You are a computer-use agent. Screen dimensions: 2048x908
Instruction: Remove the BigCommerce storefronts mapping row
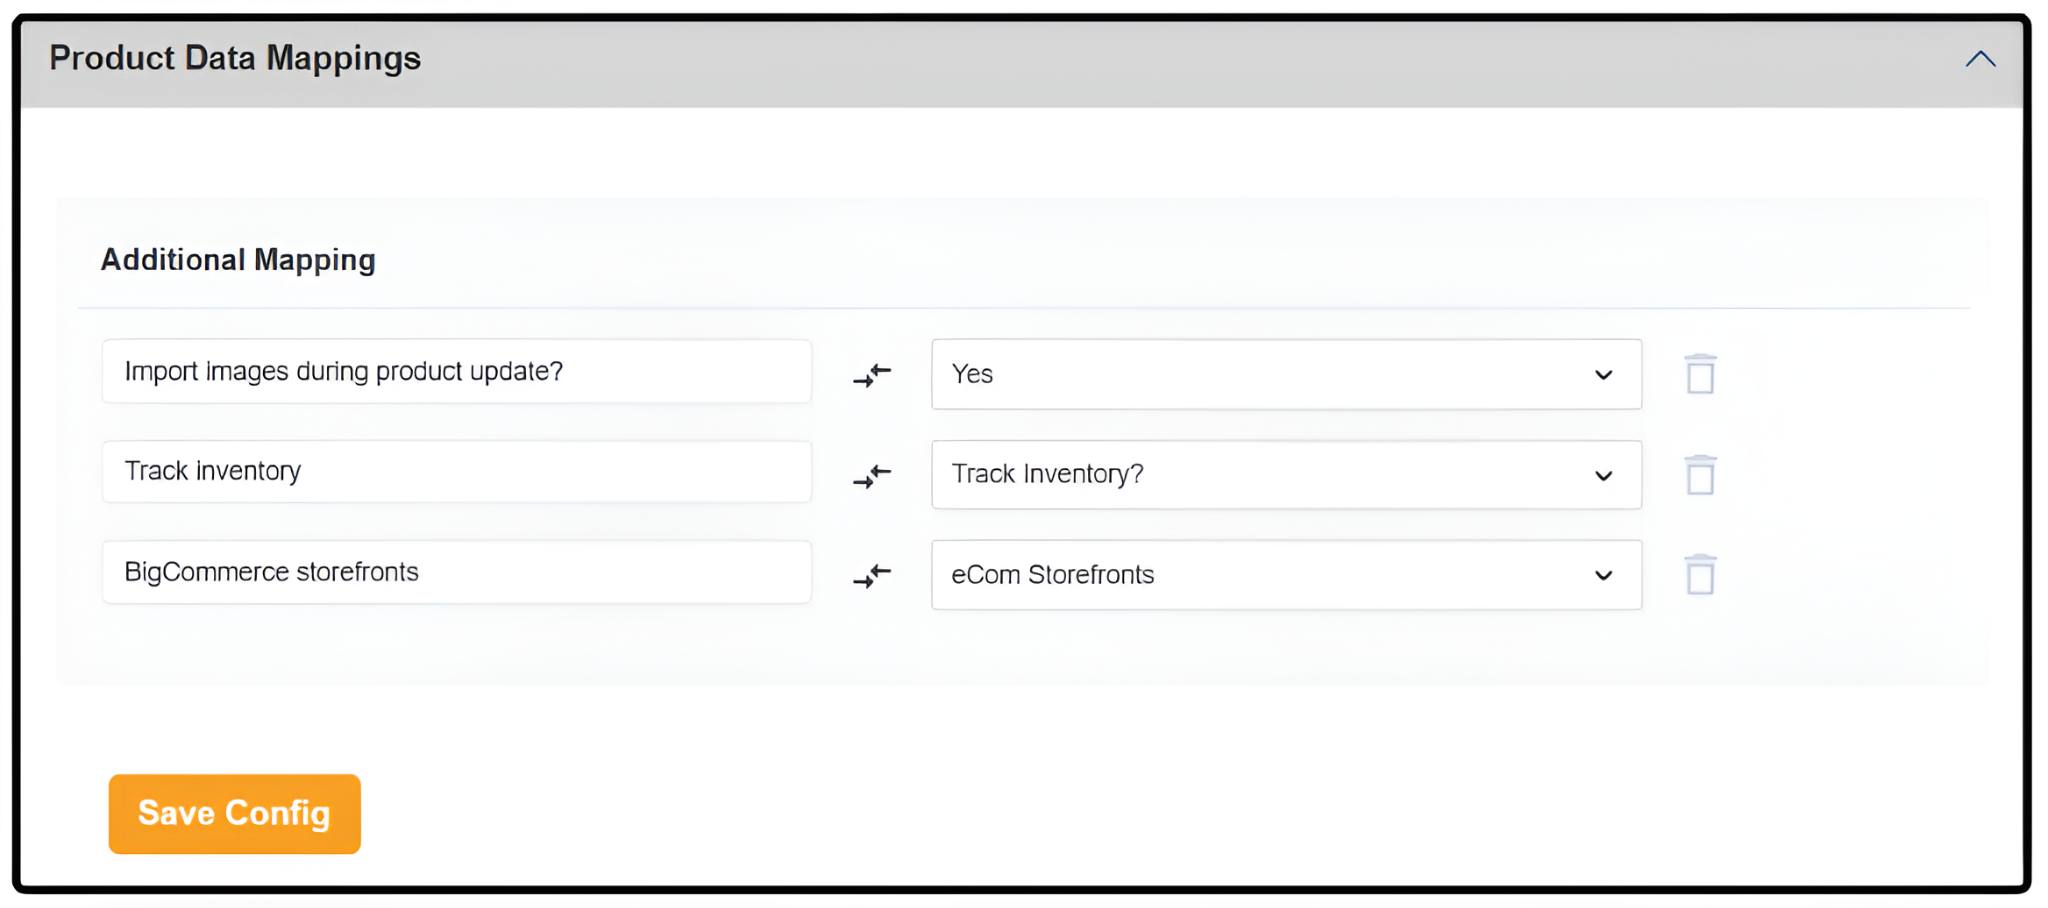1700,575
